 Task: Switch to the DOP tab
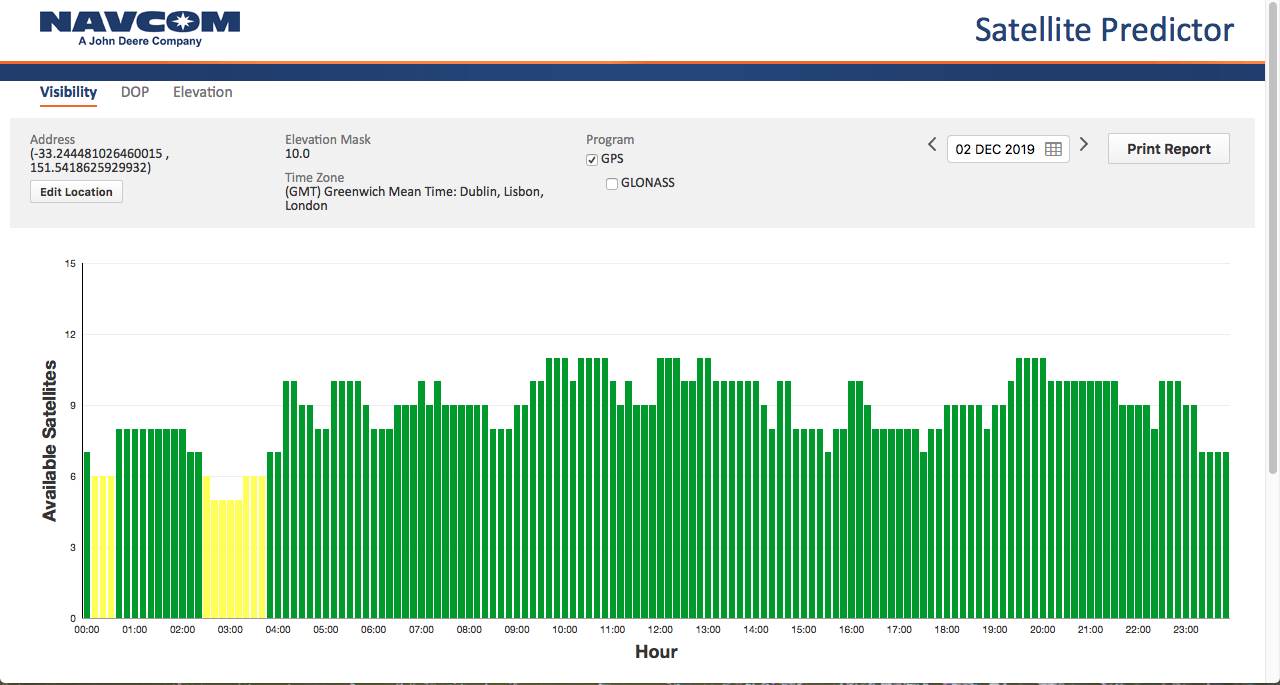pos(135,92)
